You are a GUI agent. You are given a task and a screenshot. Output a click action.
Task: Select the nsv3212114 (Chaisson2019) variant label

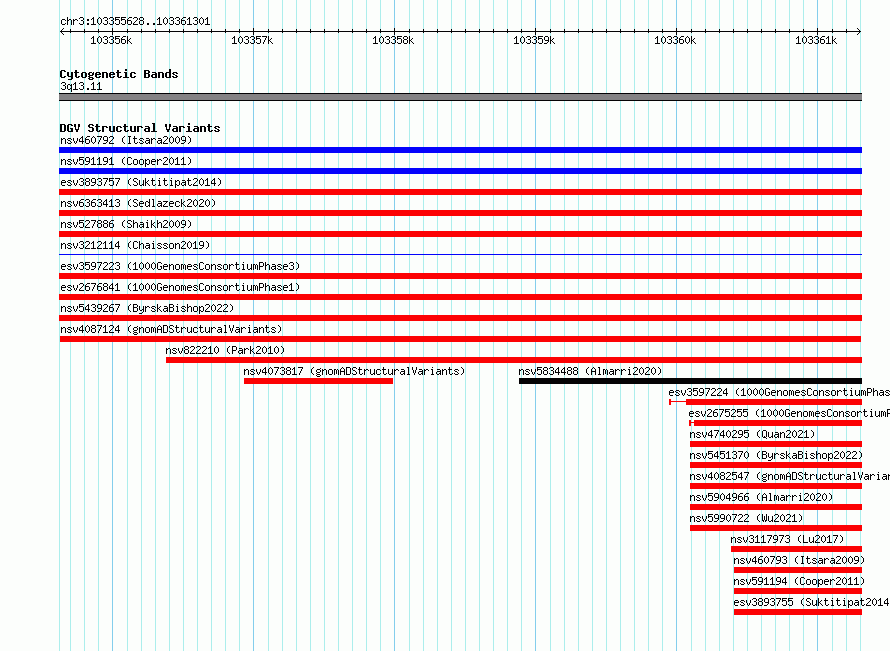[x=135, y=245]
